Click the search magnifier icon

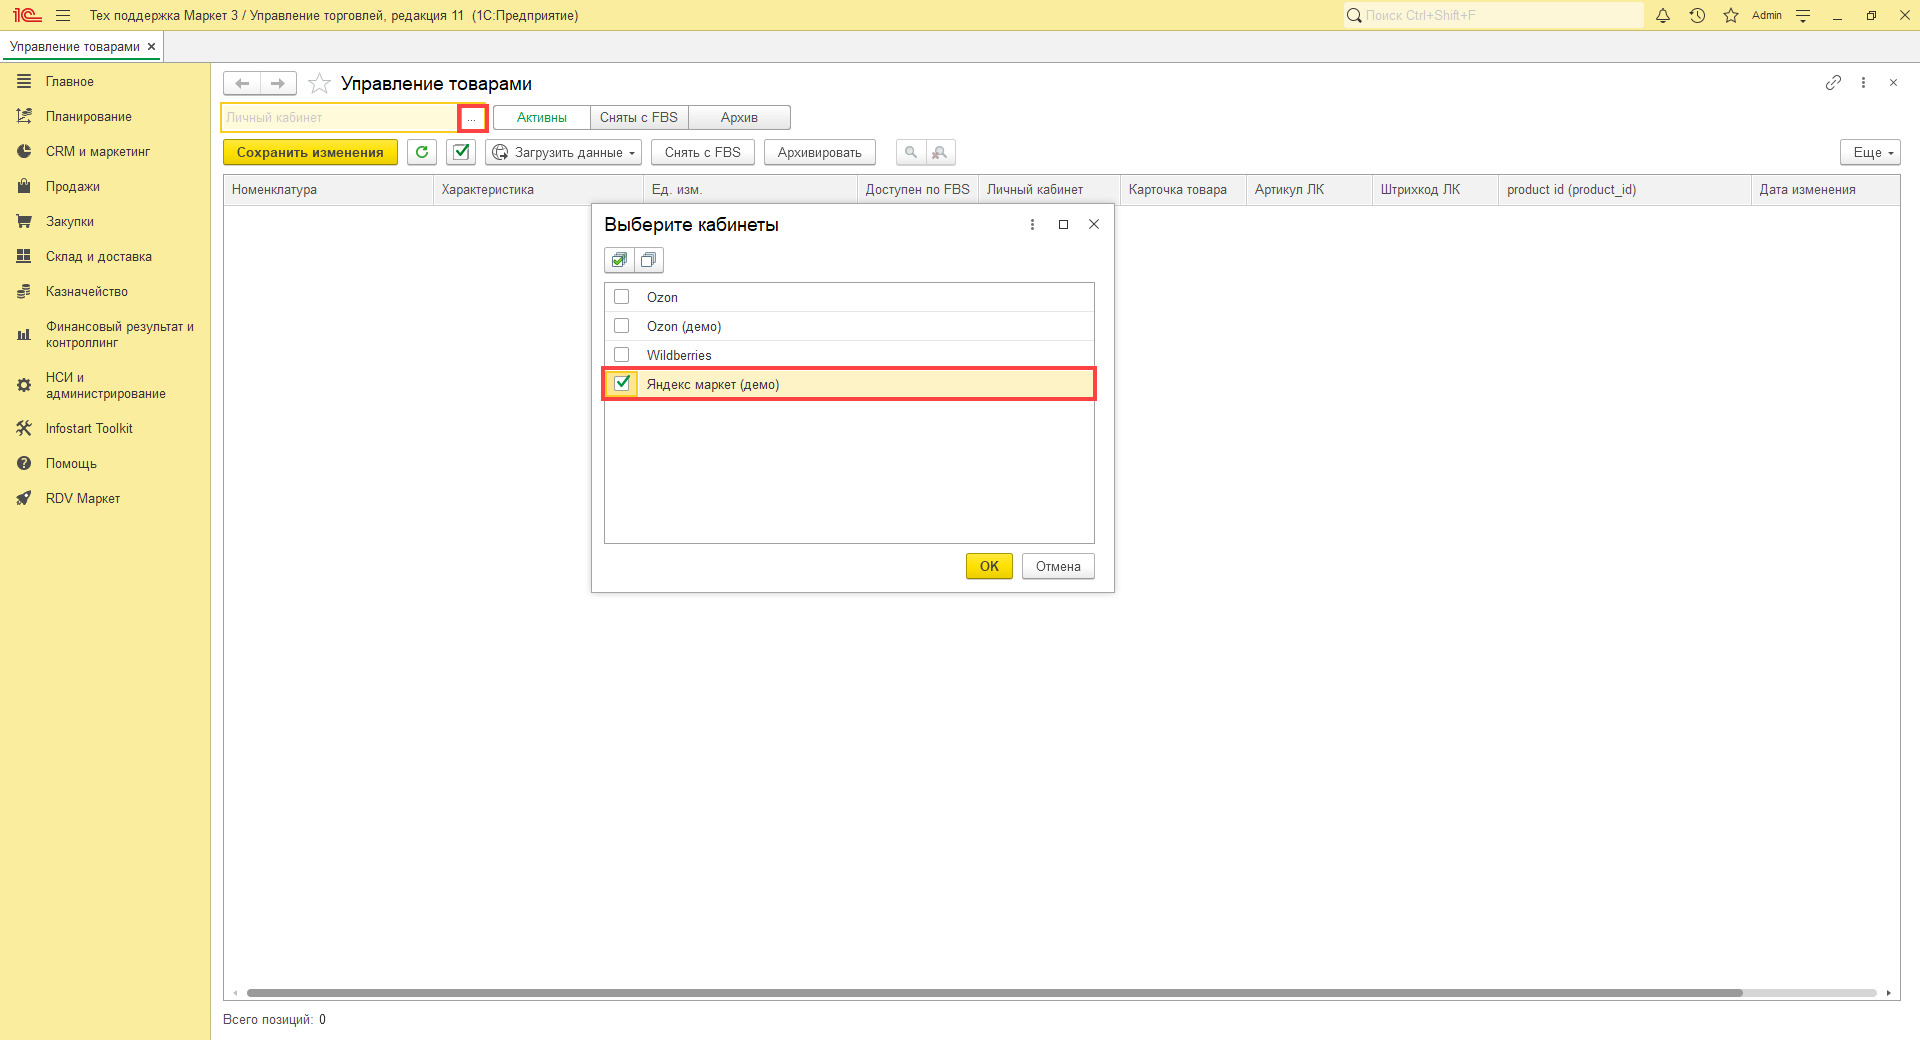[911, 152]
